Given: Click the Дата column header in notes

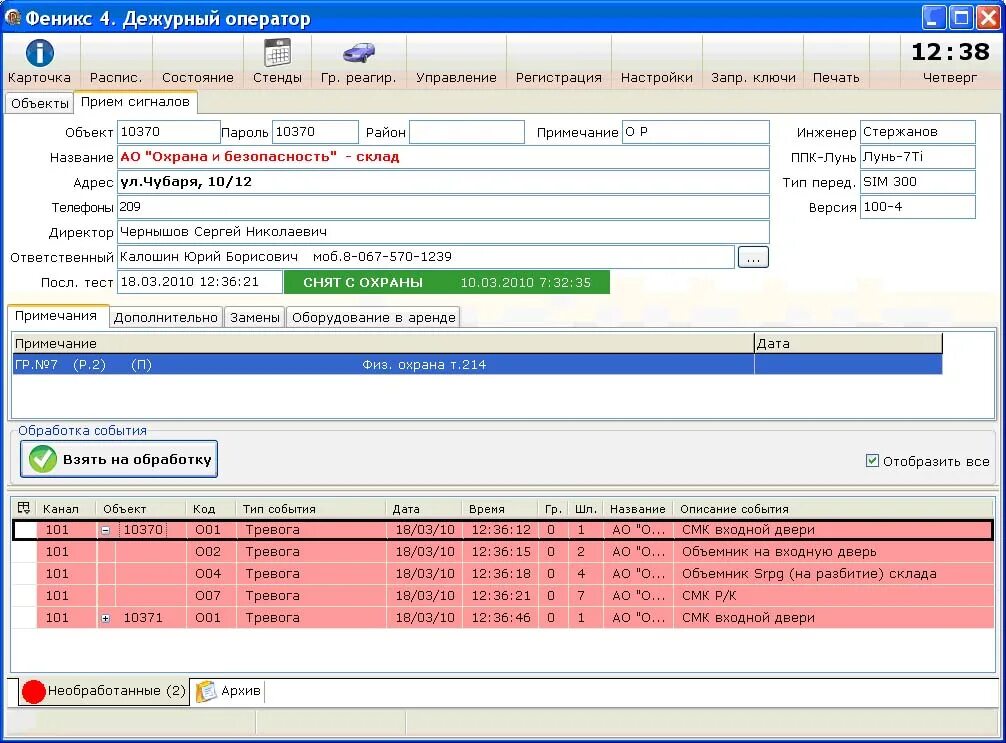Looking at the screenshot, I should [x=848, y=344].
